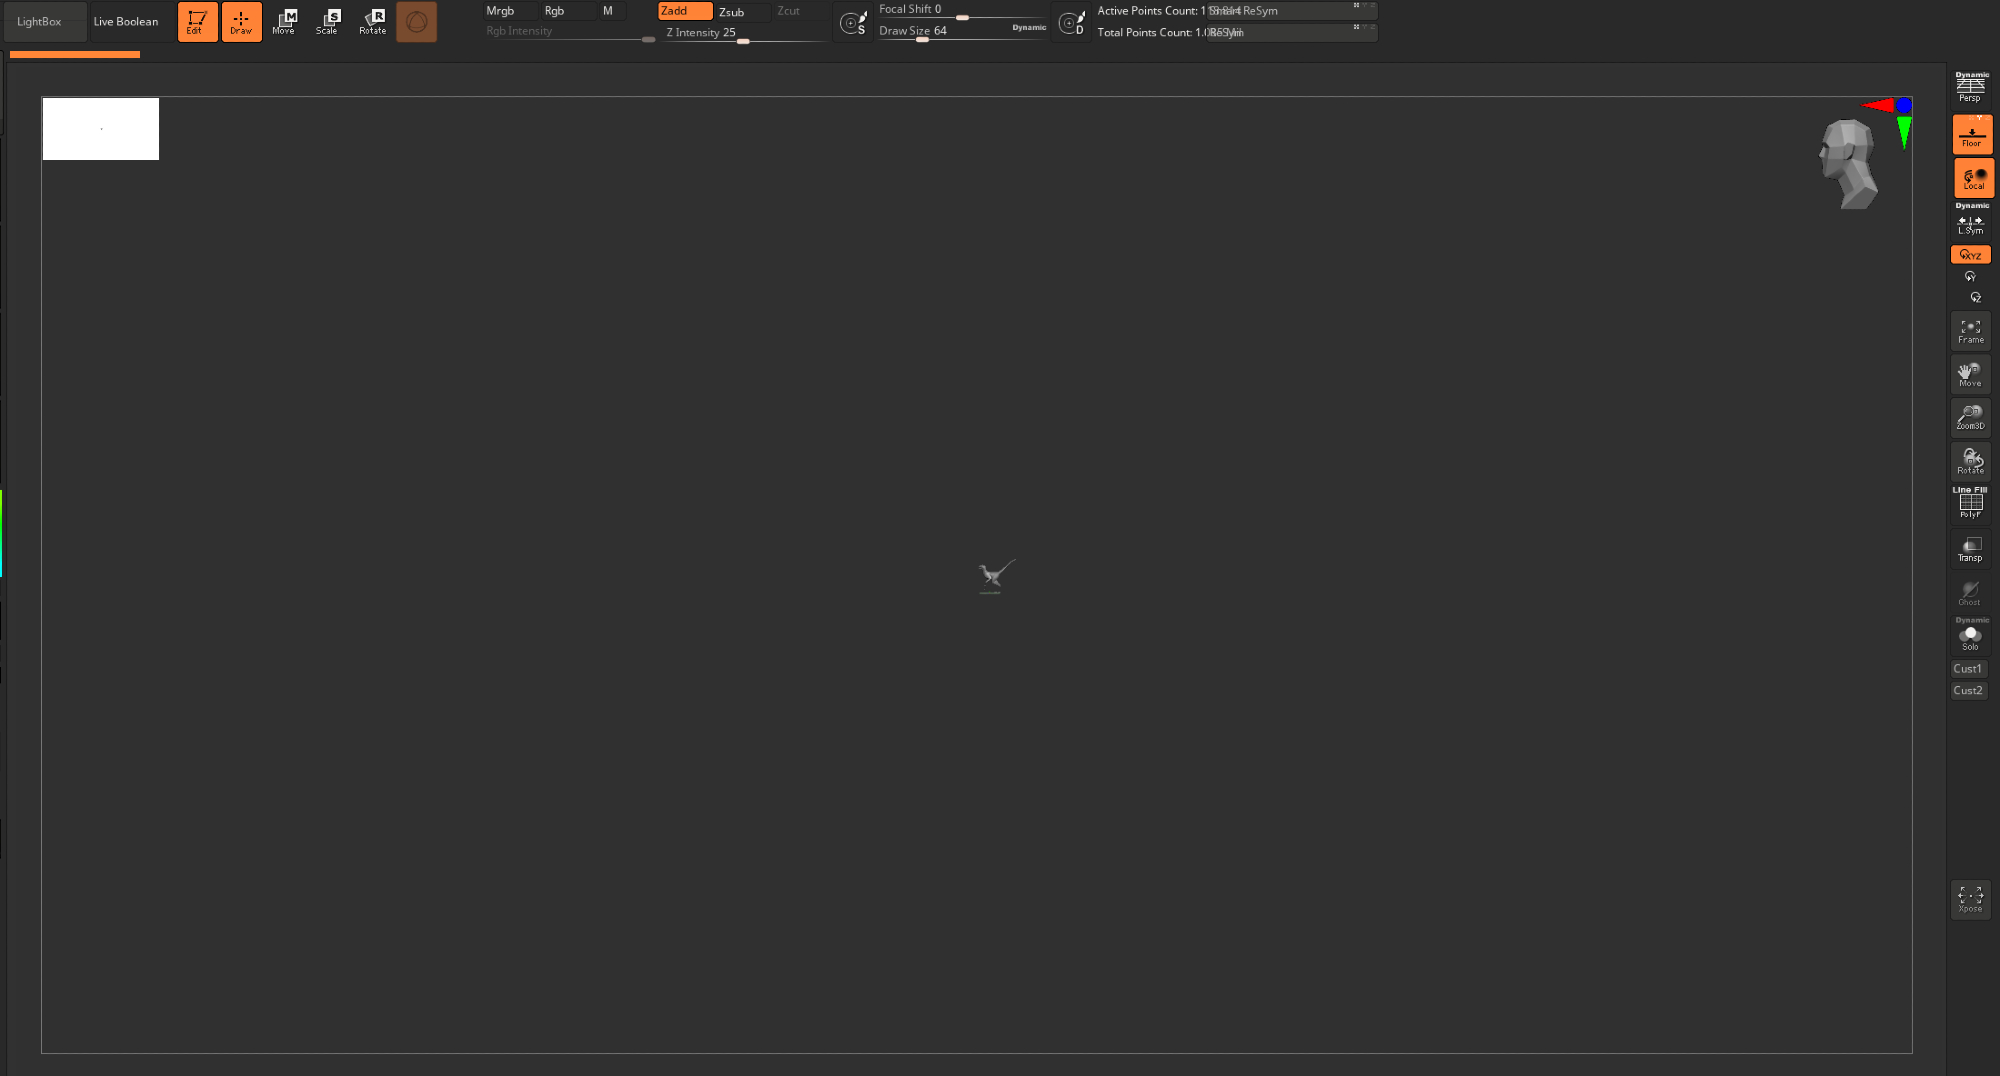Toggle L.Sym local symmetry
Image resolution: width=2000 pixels, height=1076 pixels.
pyautogui.click(x=1970, y=221)
